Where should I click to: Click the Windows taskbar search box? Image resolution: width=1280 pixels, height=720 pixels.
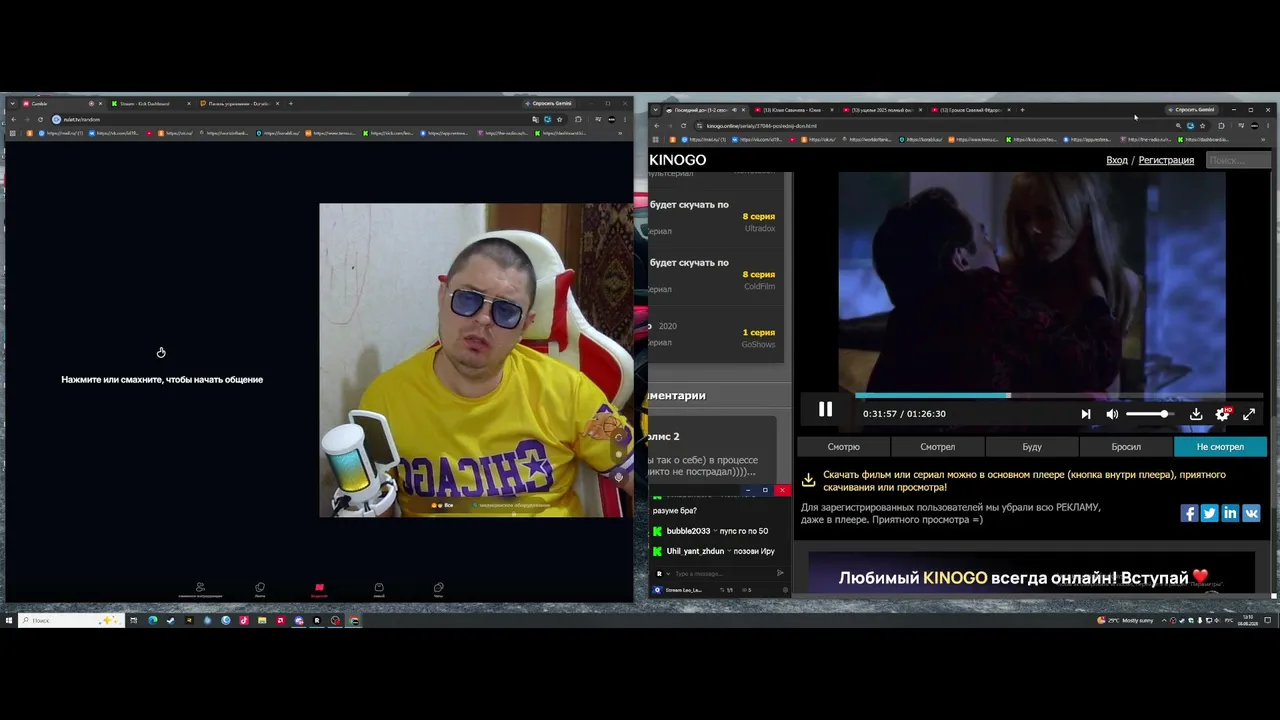click(x=70, y=620)
